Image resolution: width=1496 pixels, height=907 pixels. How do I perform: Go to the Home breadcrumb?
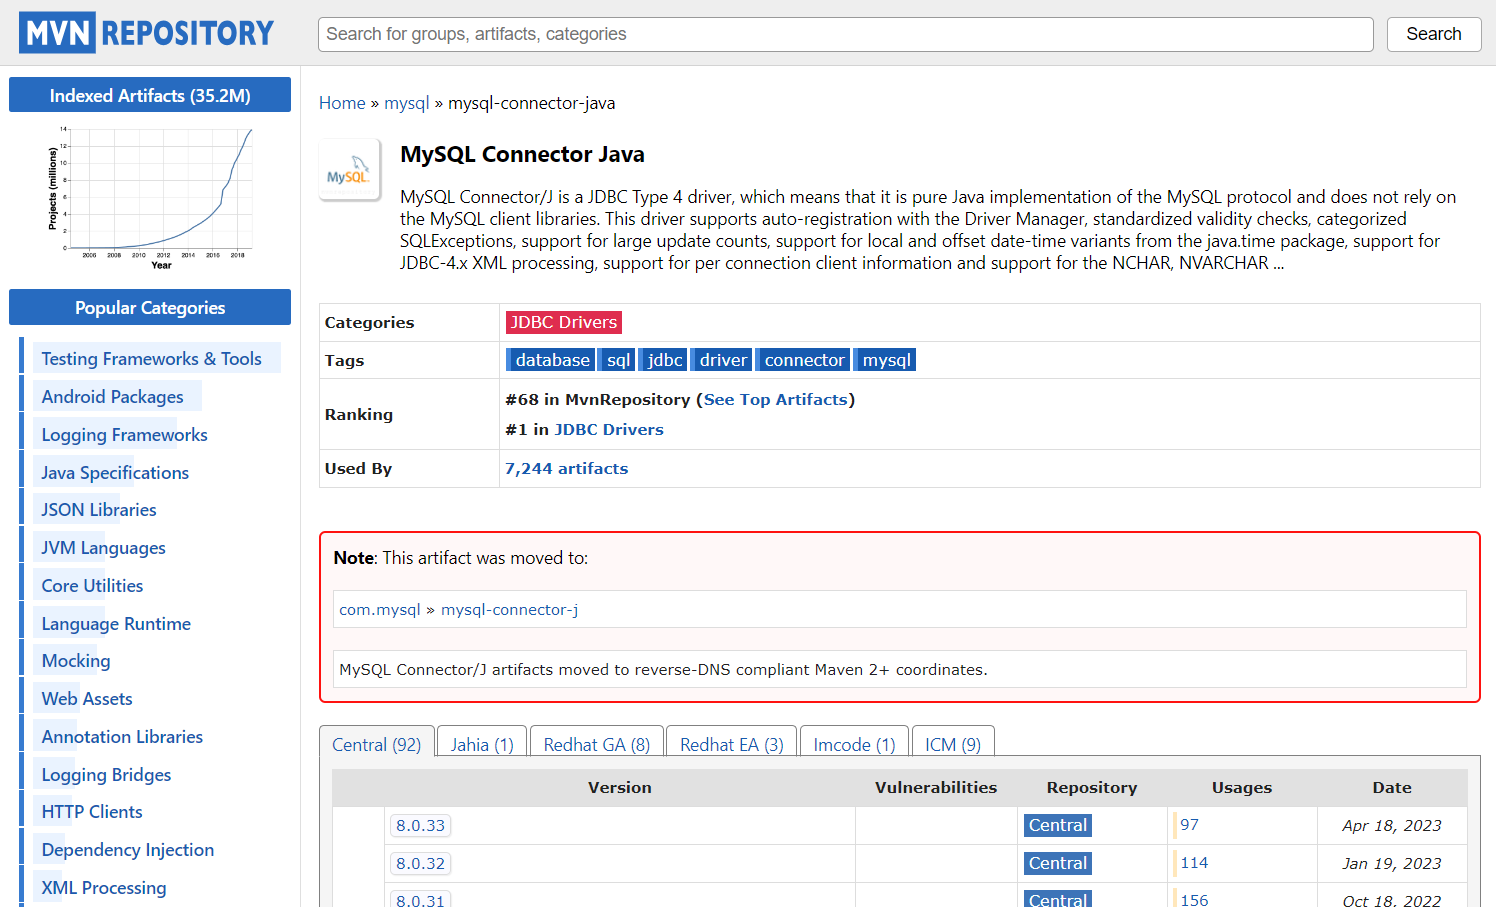(342, 103)
